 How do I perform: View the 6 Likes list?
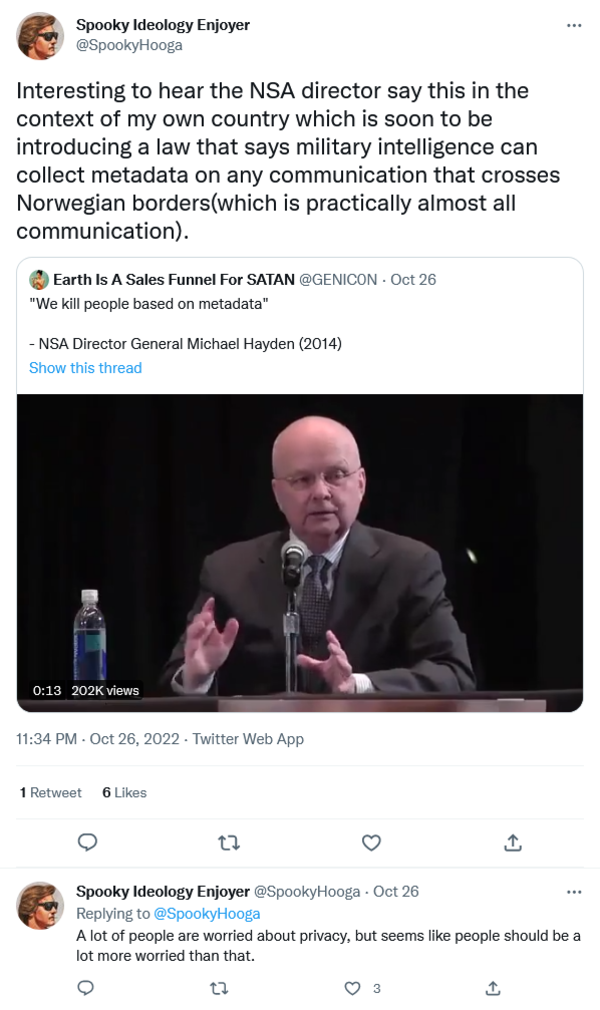[124, 792]
